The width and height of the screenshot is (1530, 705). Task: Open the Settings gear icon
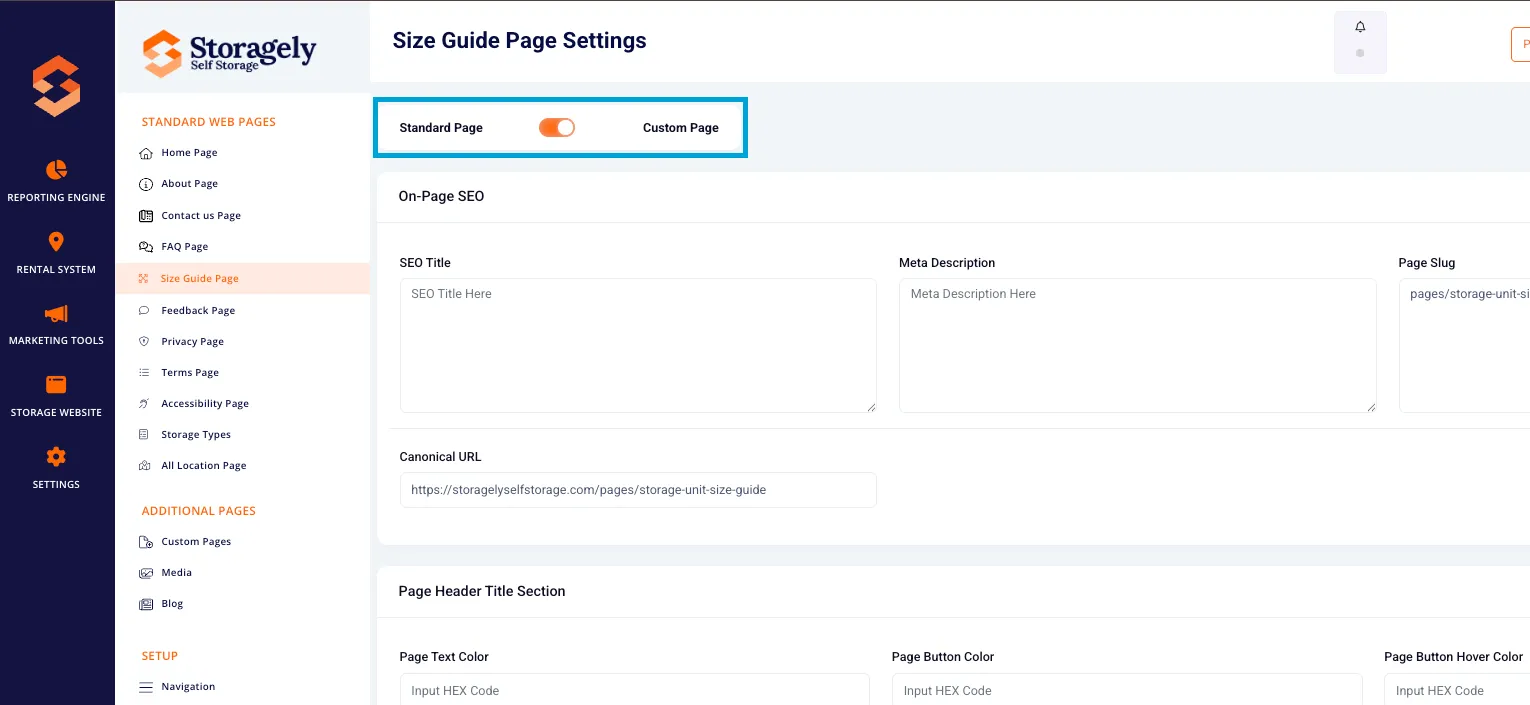[x=56, y=457]
